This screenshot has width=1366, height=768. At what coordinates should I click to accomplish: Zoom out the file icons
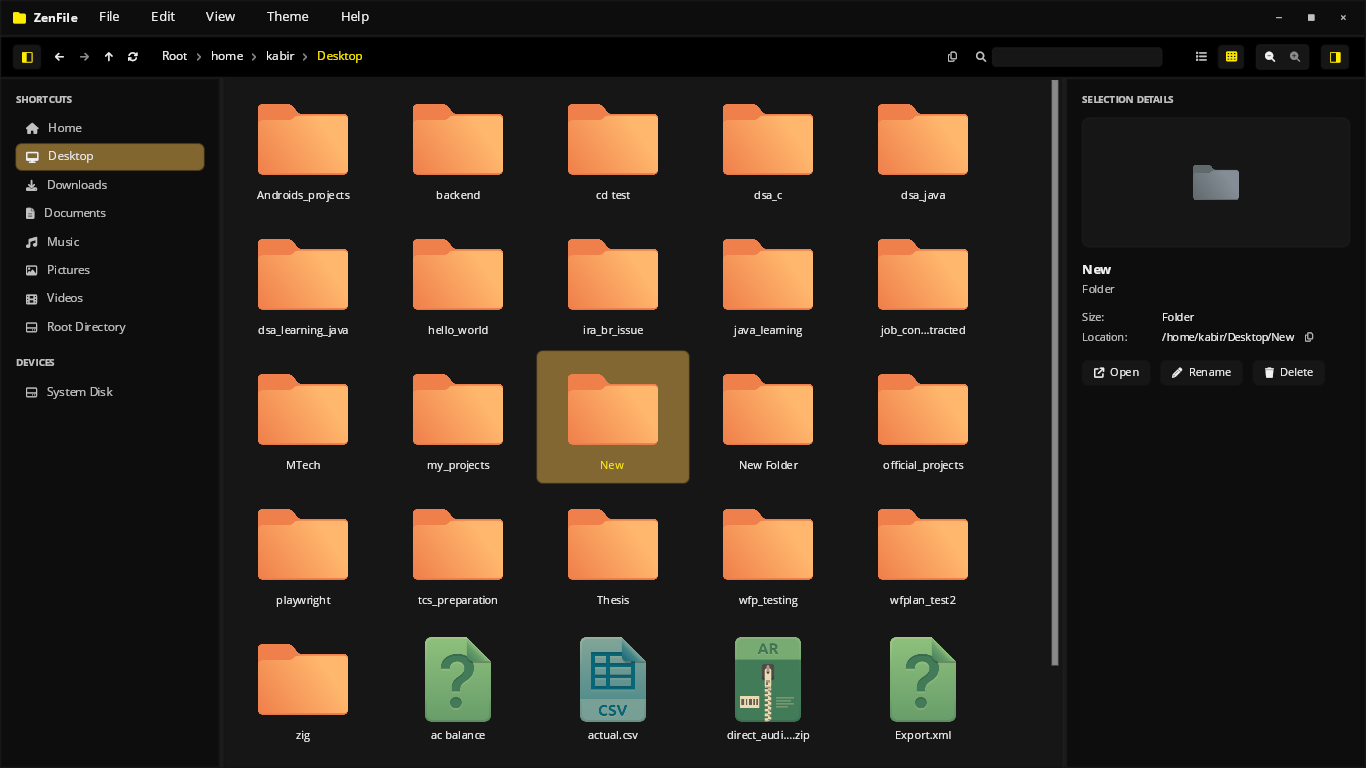click(x=1270, y=57)
